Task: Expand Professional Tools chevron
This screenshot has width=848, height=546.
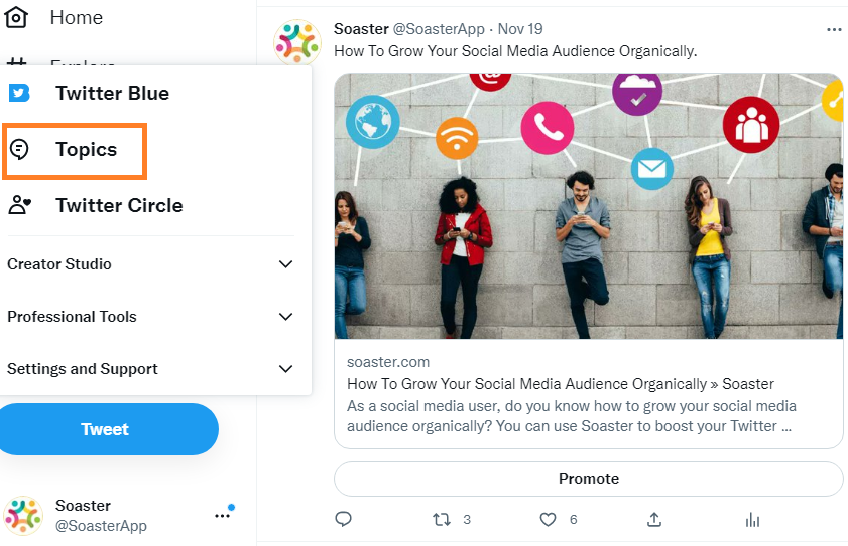Action: click(285, 317)
